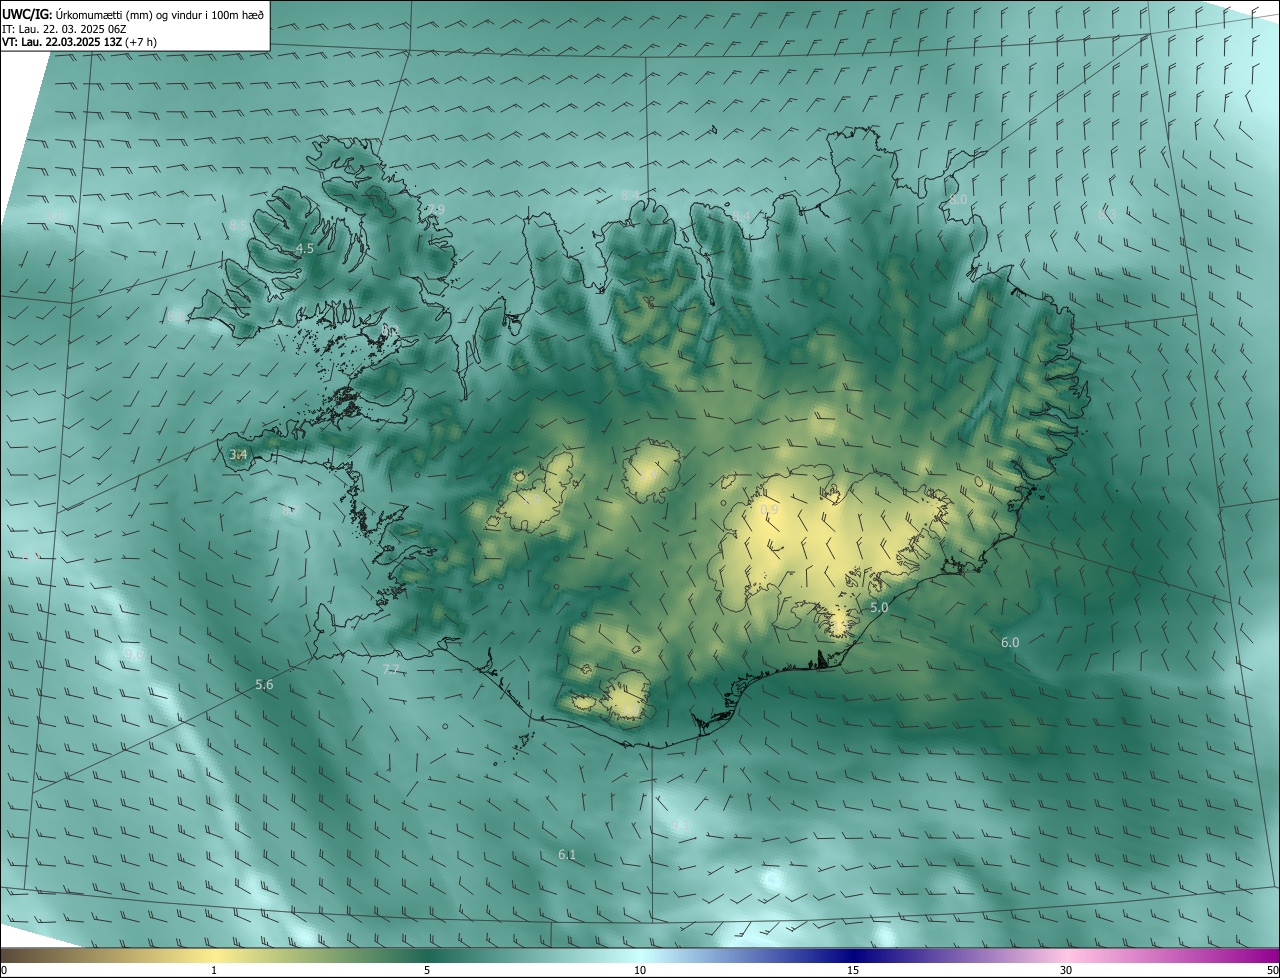
Task: Click the colorbar tick label 5
Action: tap(427, 971)
